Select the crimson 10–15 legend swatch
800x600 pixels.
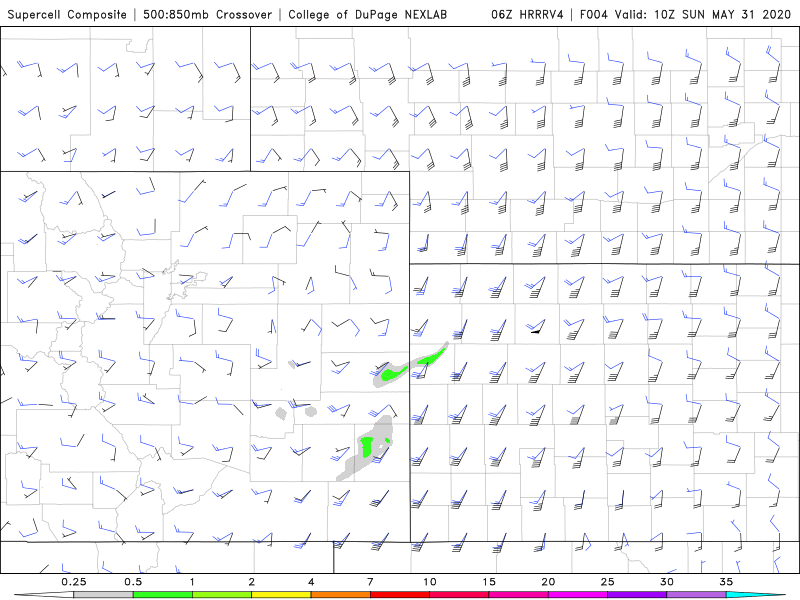click(x=459, y=595)
